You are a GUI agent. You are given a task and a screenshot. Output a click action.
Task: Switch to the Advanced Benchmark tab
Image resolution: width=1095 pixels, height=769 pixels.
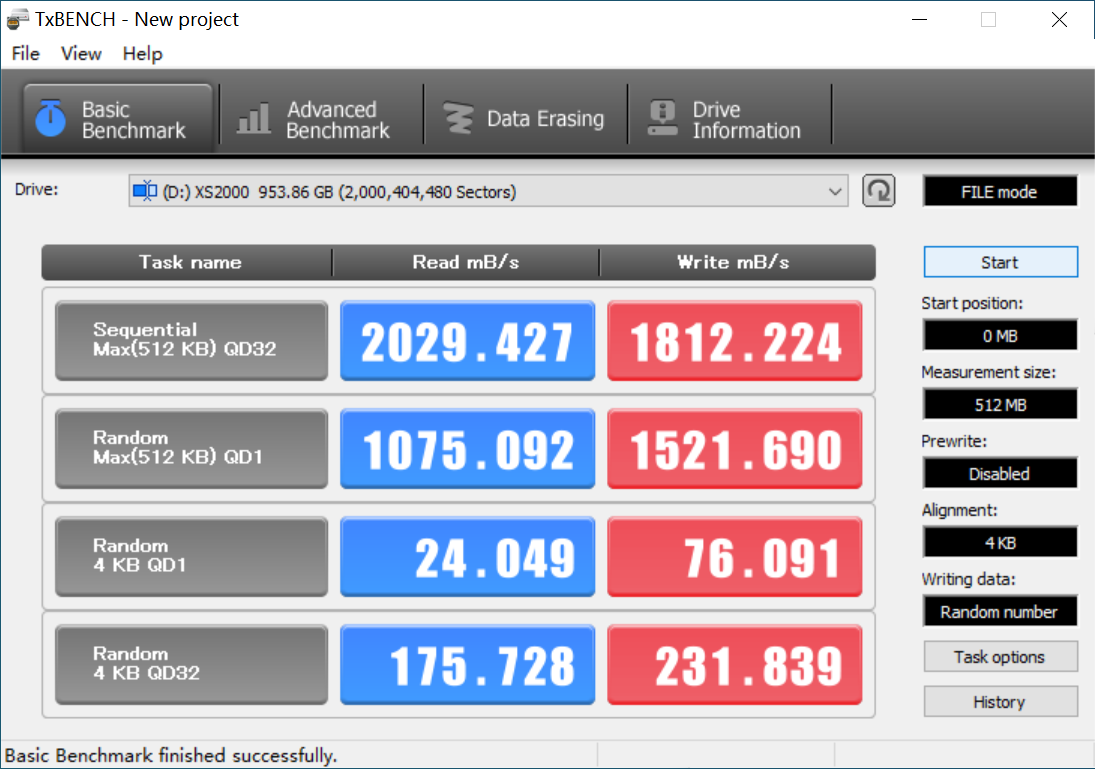coord(320,116)
